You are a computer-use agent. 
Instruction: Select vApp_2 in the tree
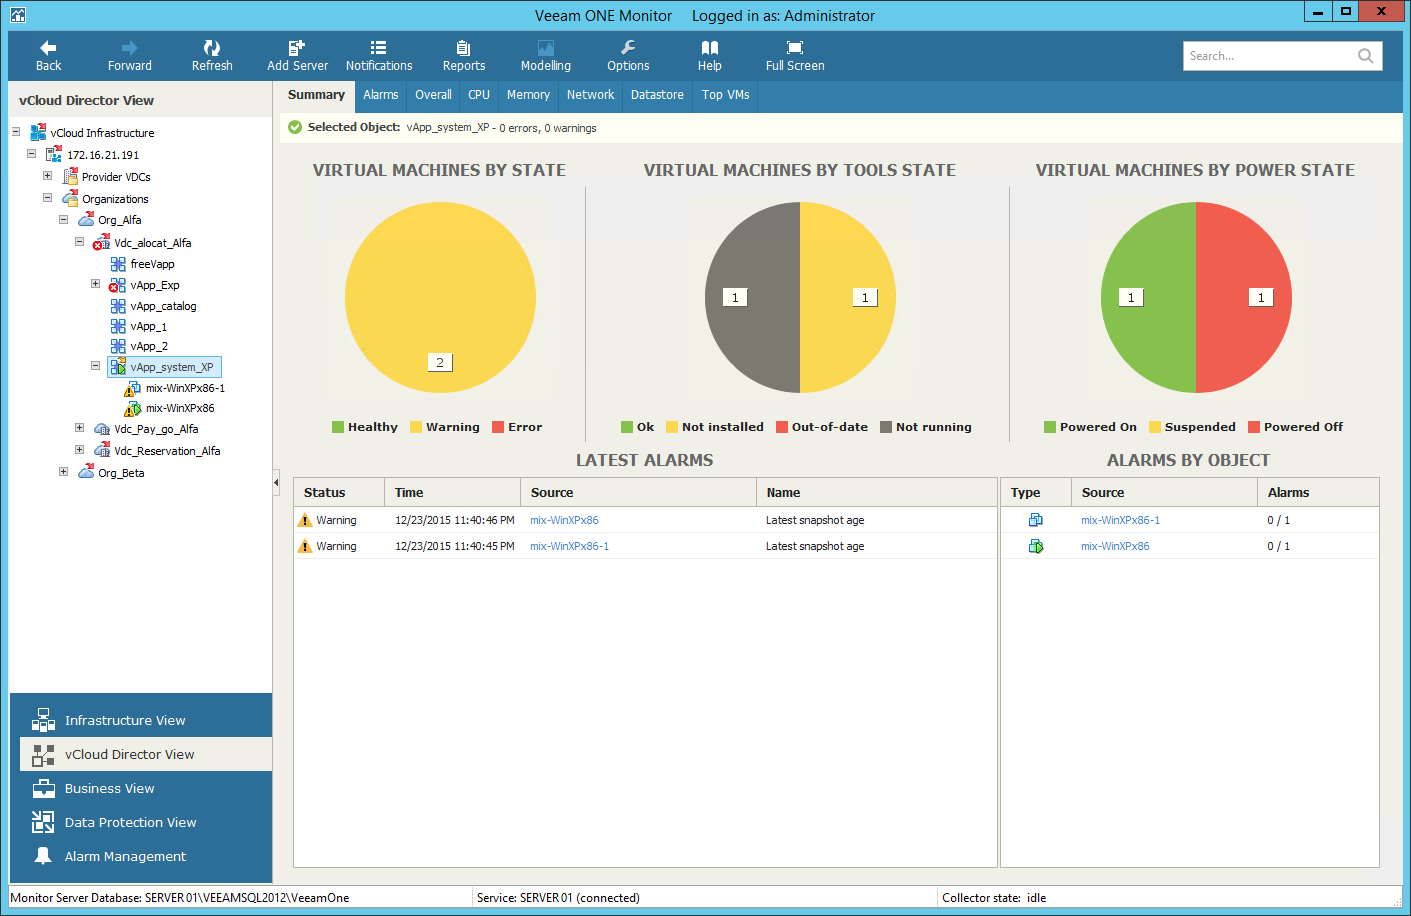tap(149, 346)
